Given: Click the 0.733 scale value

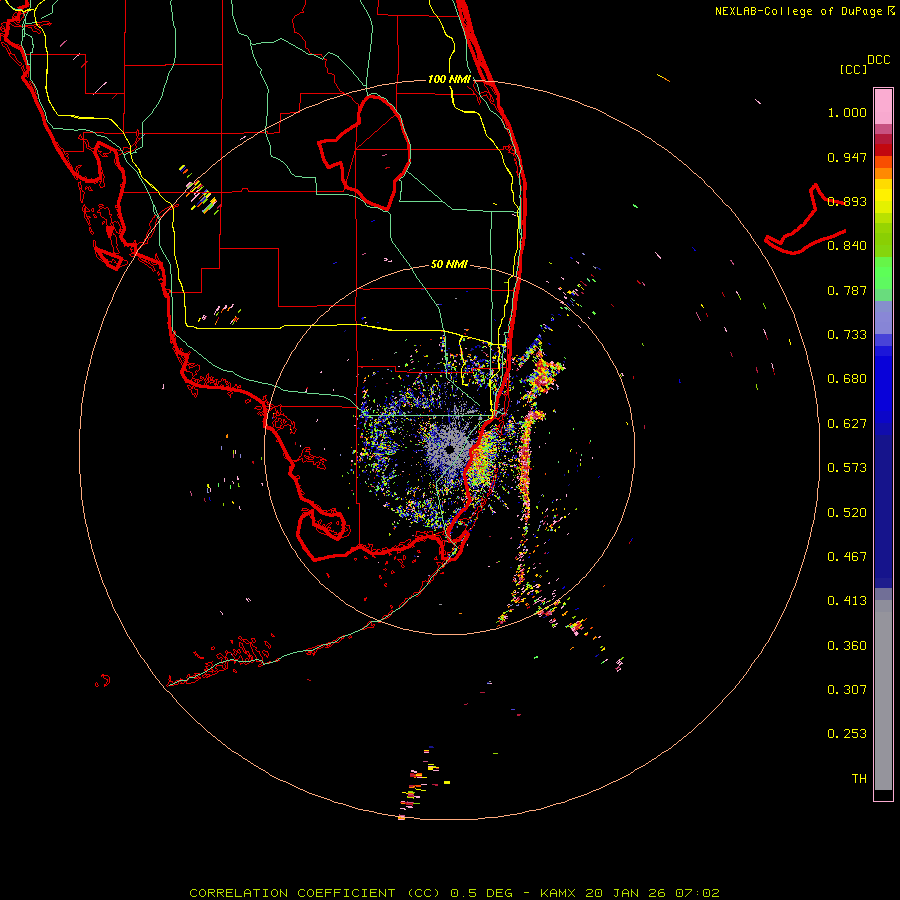Looking at the screenshot, I should tap(847, 335).
